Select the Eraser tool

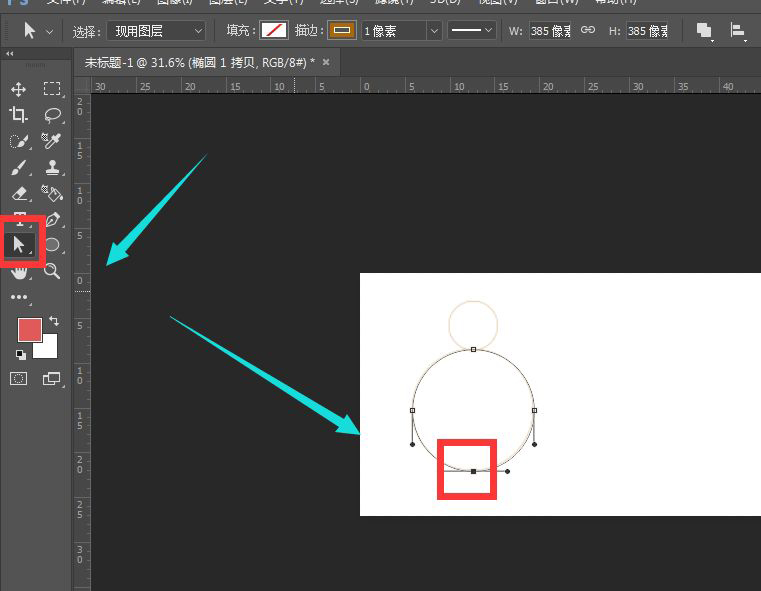[19, 193]
